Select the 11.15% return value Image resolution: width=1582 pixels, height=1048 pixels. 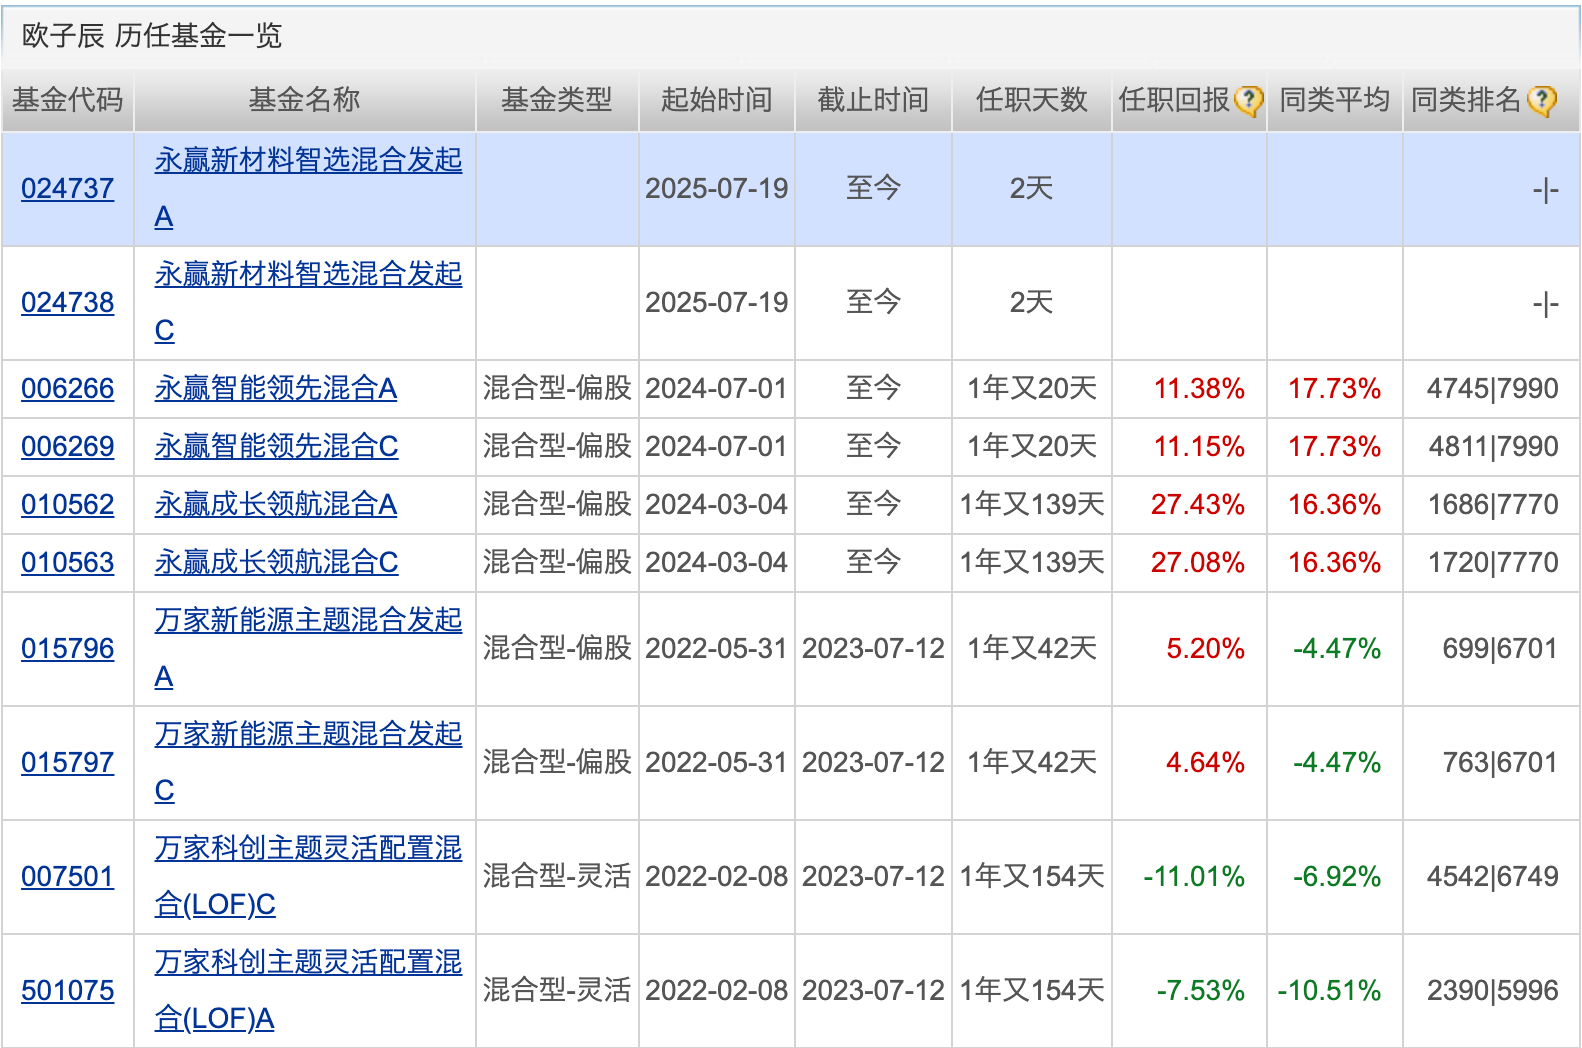pos(1199,446)
